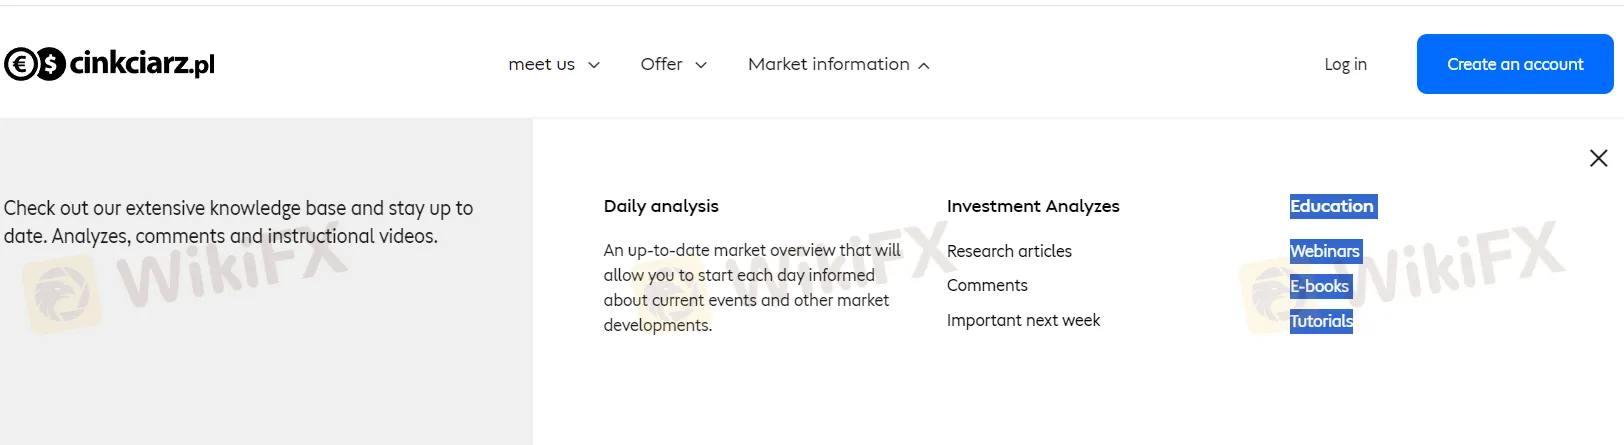This screenshot has height=445, width=1624.
Task: Expand the chevron beside 'meet us'
Action: 594,65
